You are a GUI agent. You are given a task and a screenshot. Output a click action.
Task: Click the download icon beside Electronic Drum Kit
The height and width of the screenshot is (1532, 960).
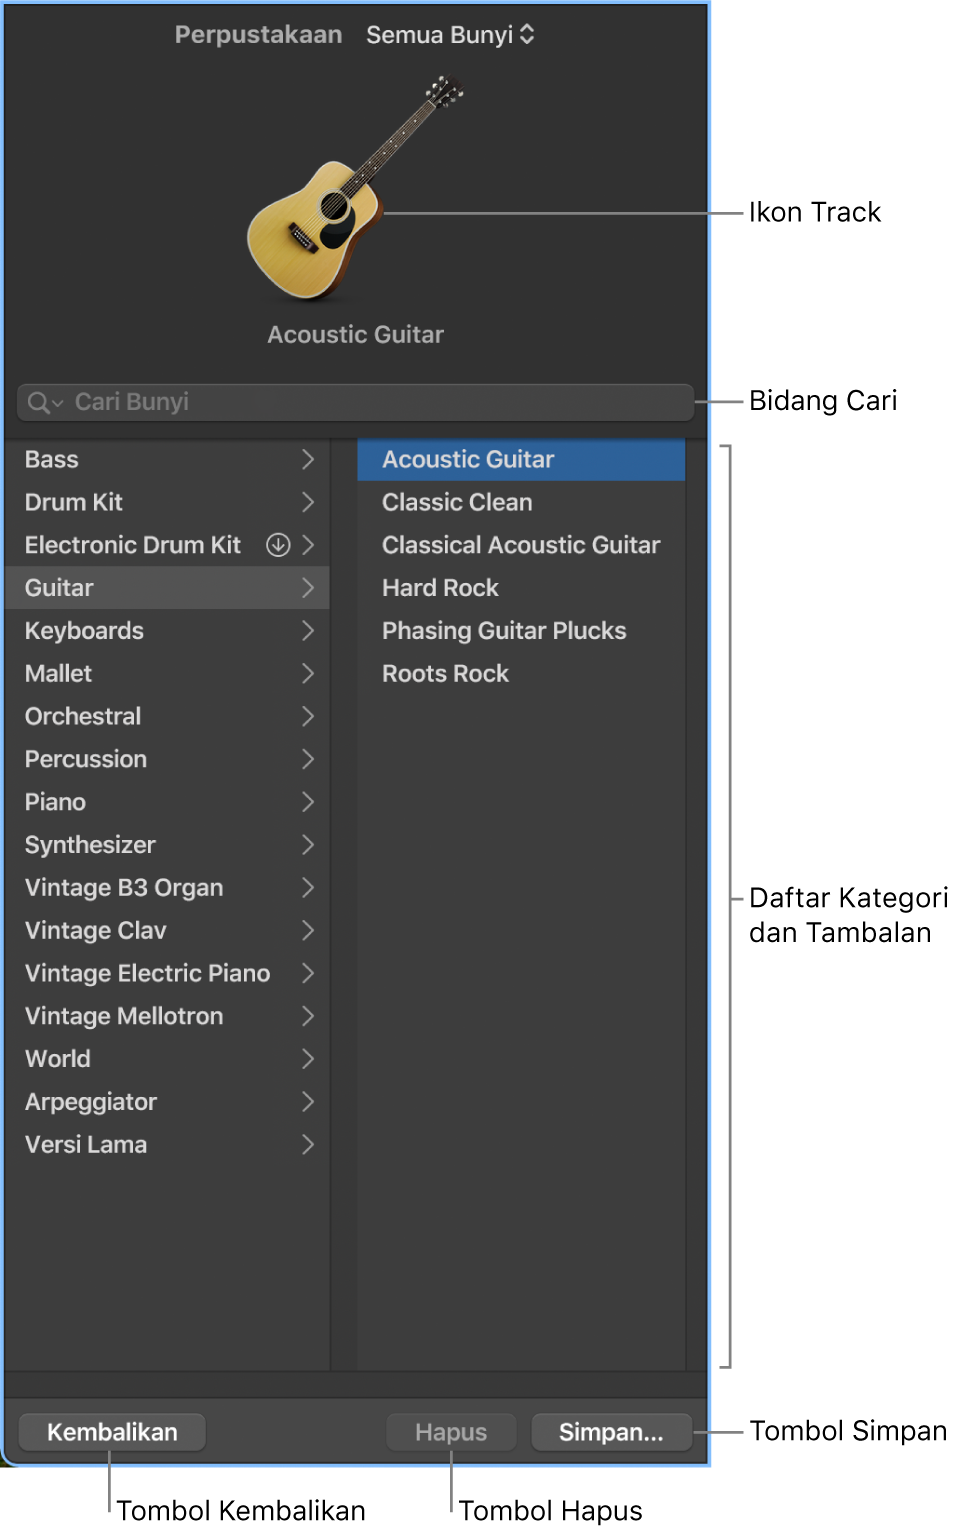click(x=278, y=545)
